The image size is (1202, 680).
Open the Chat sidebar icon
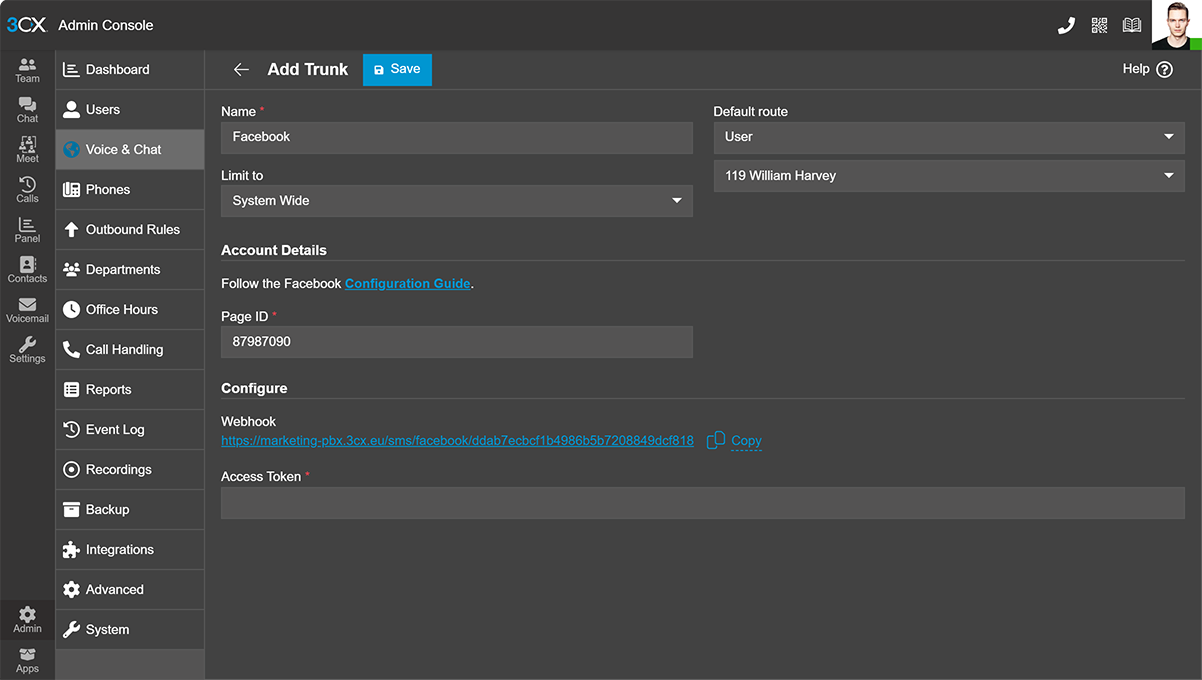[x=27, y=110]
